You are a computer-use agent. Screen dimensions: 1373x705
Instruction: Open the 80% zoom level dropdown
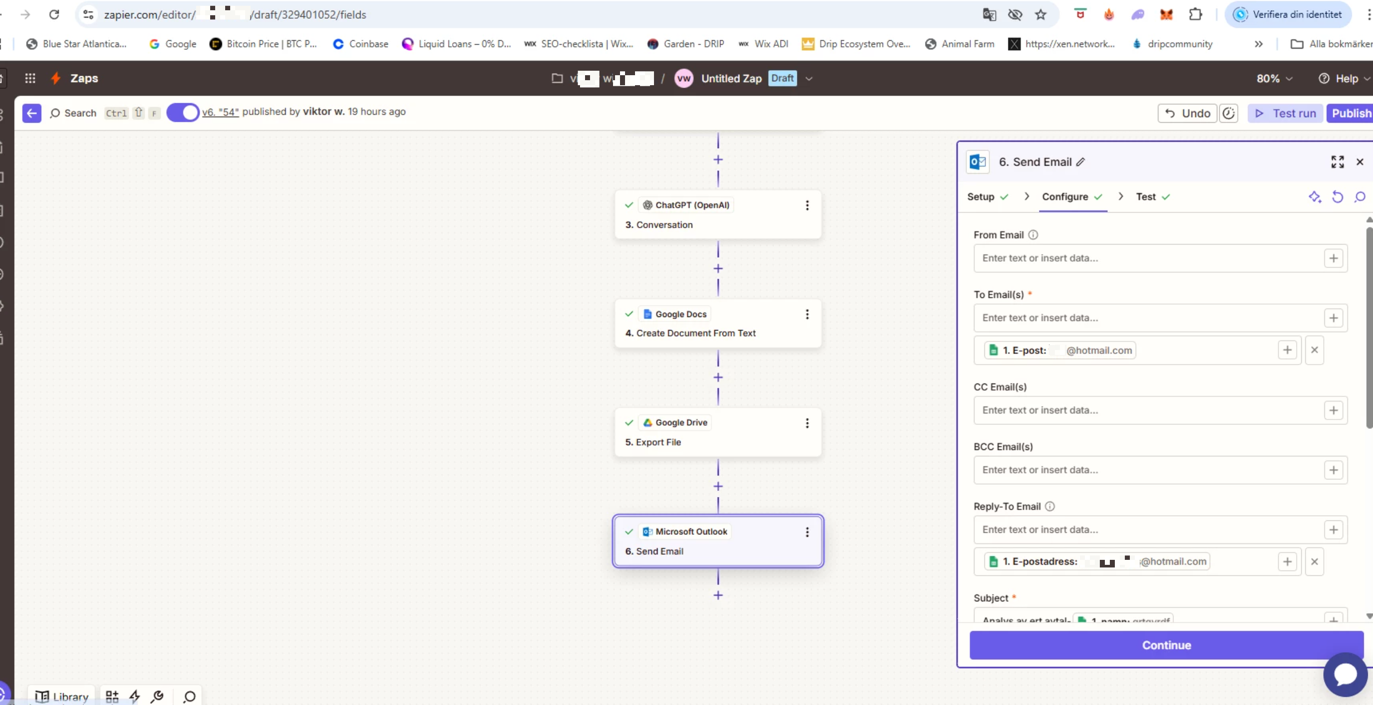click(1274, 78)
